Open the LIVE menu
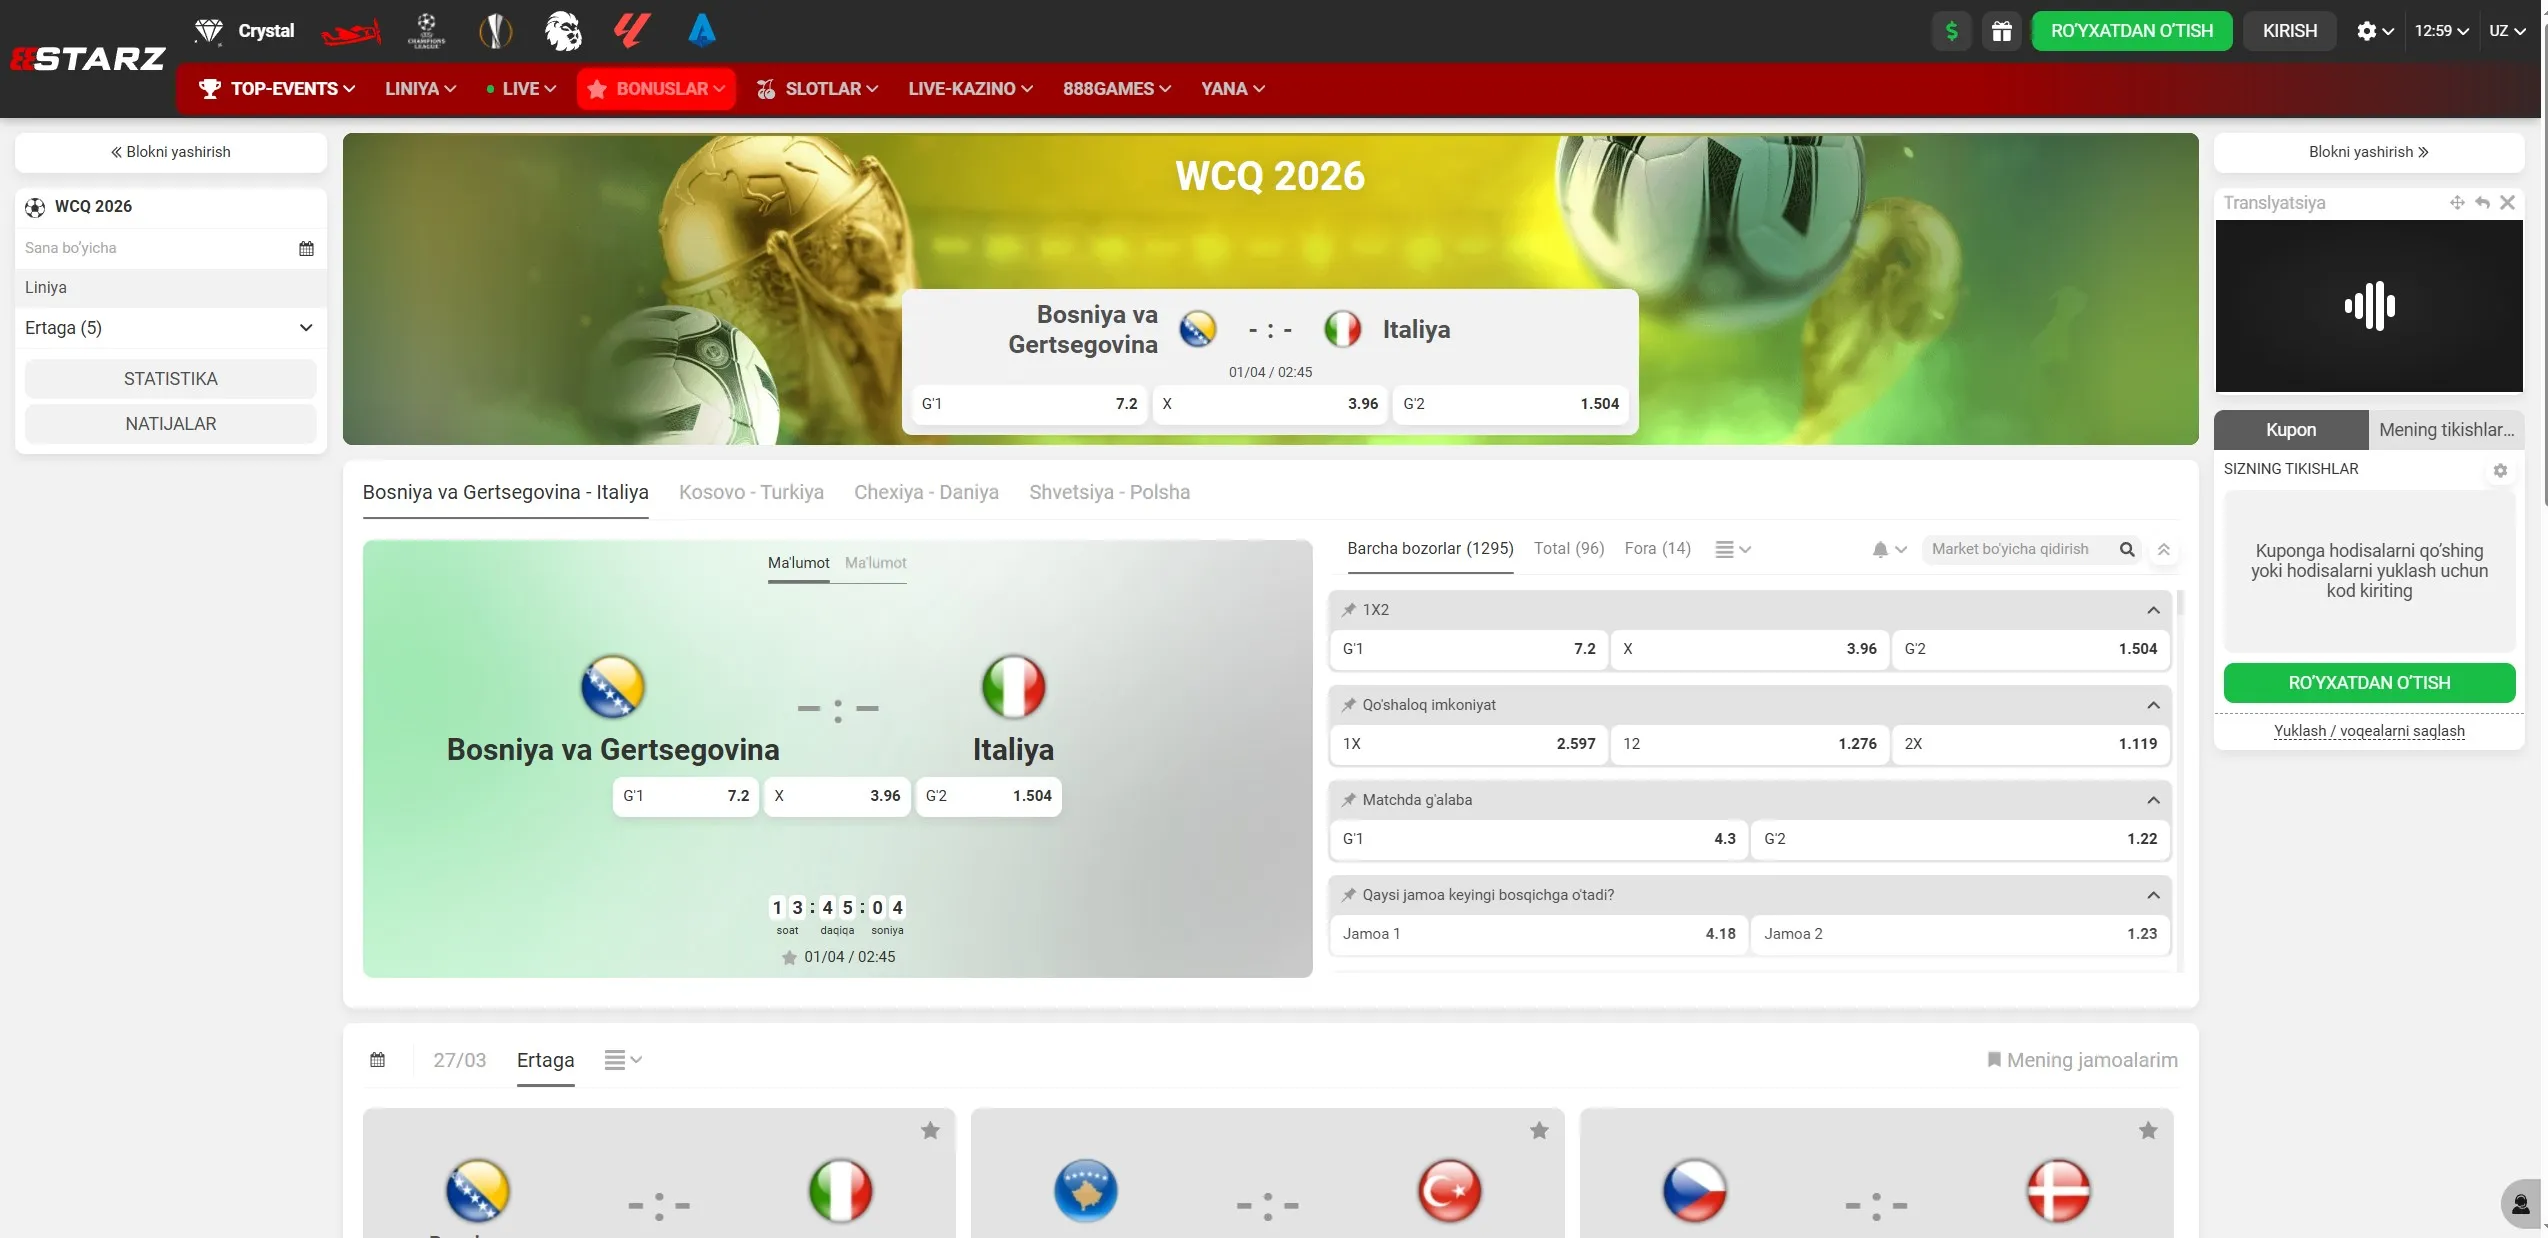 [x=521, y=89]
